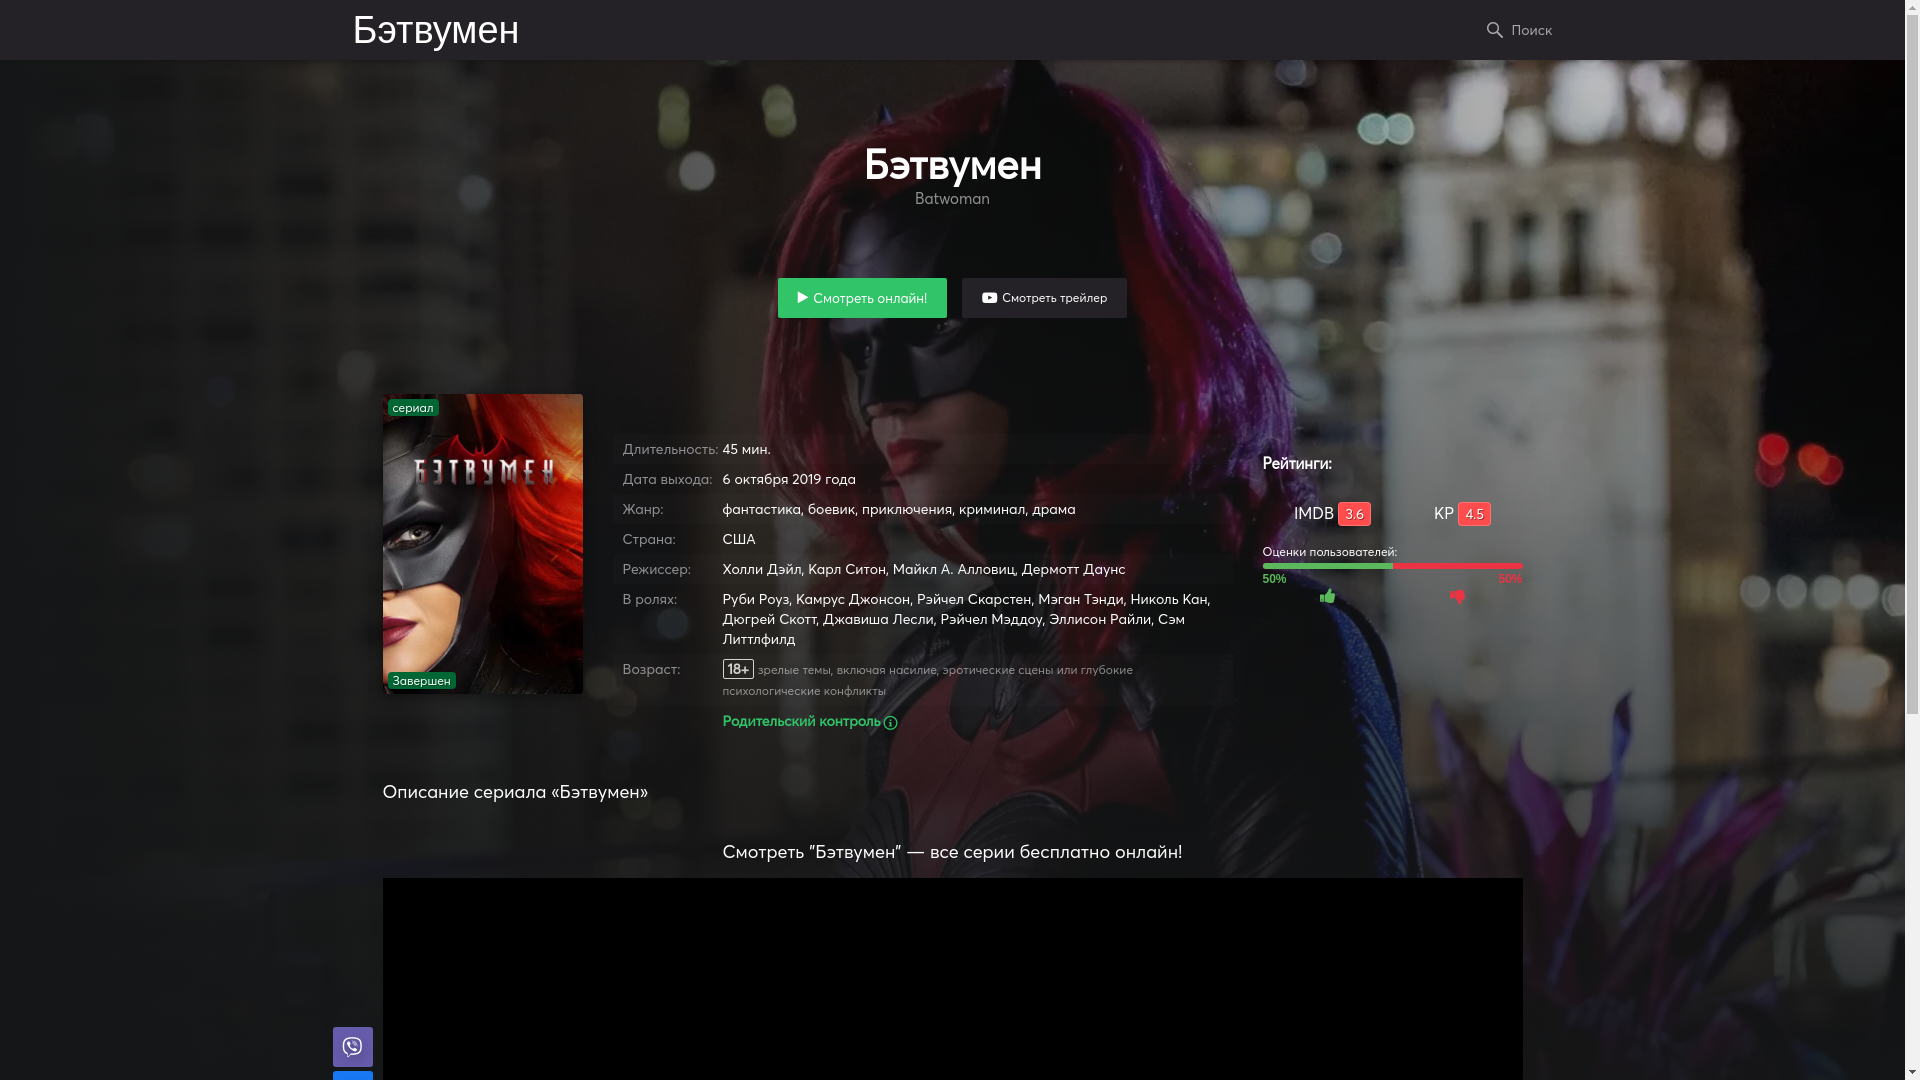Screen dimensions: 1920x1080
Task: Click the black video player area
Action: click(952, 979)
